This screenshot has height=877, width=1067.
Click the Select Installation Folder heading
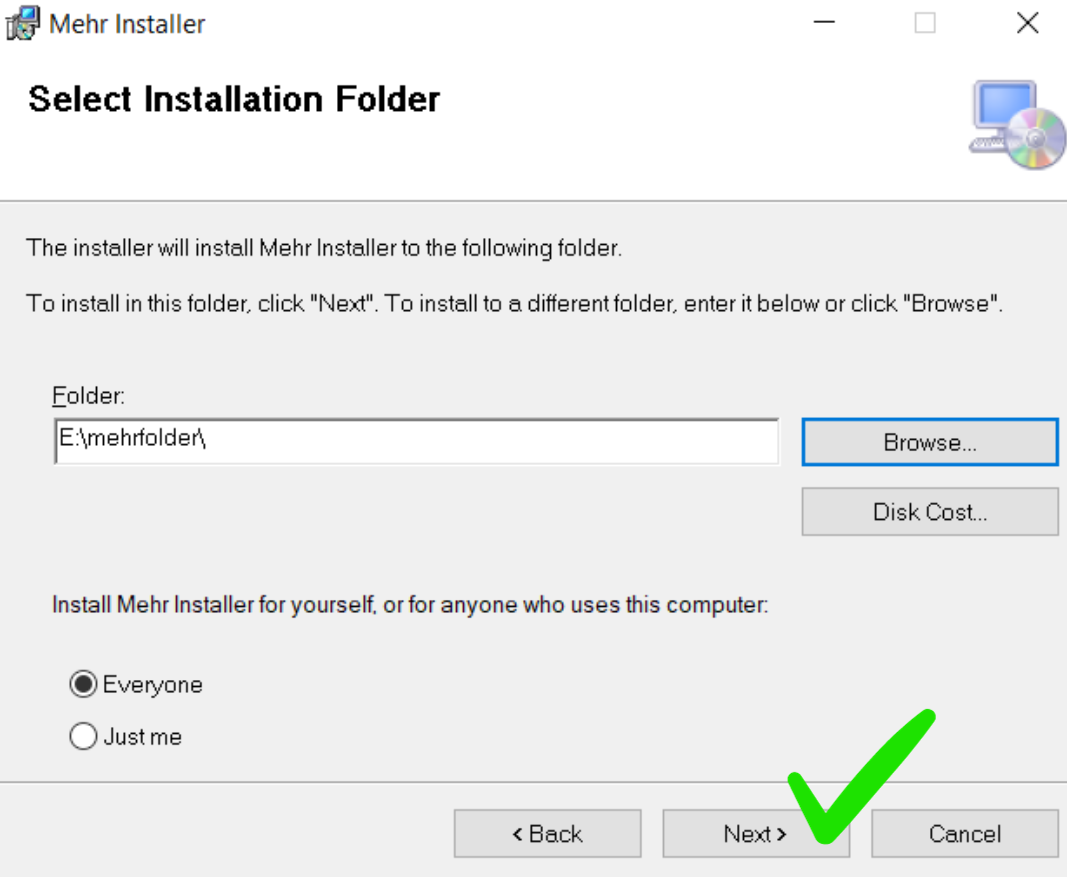tap(234, 99)
